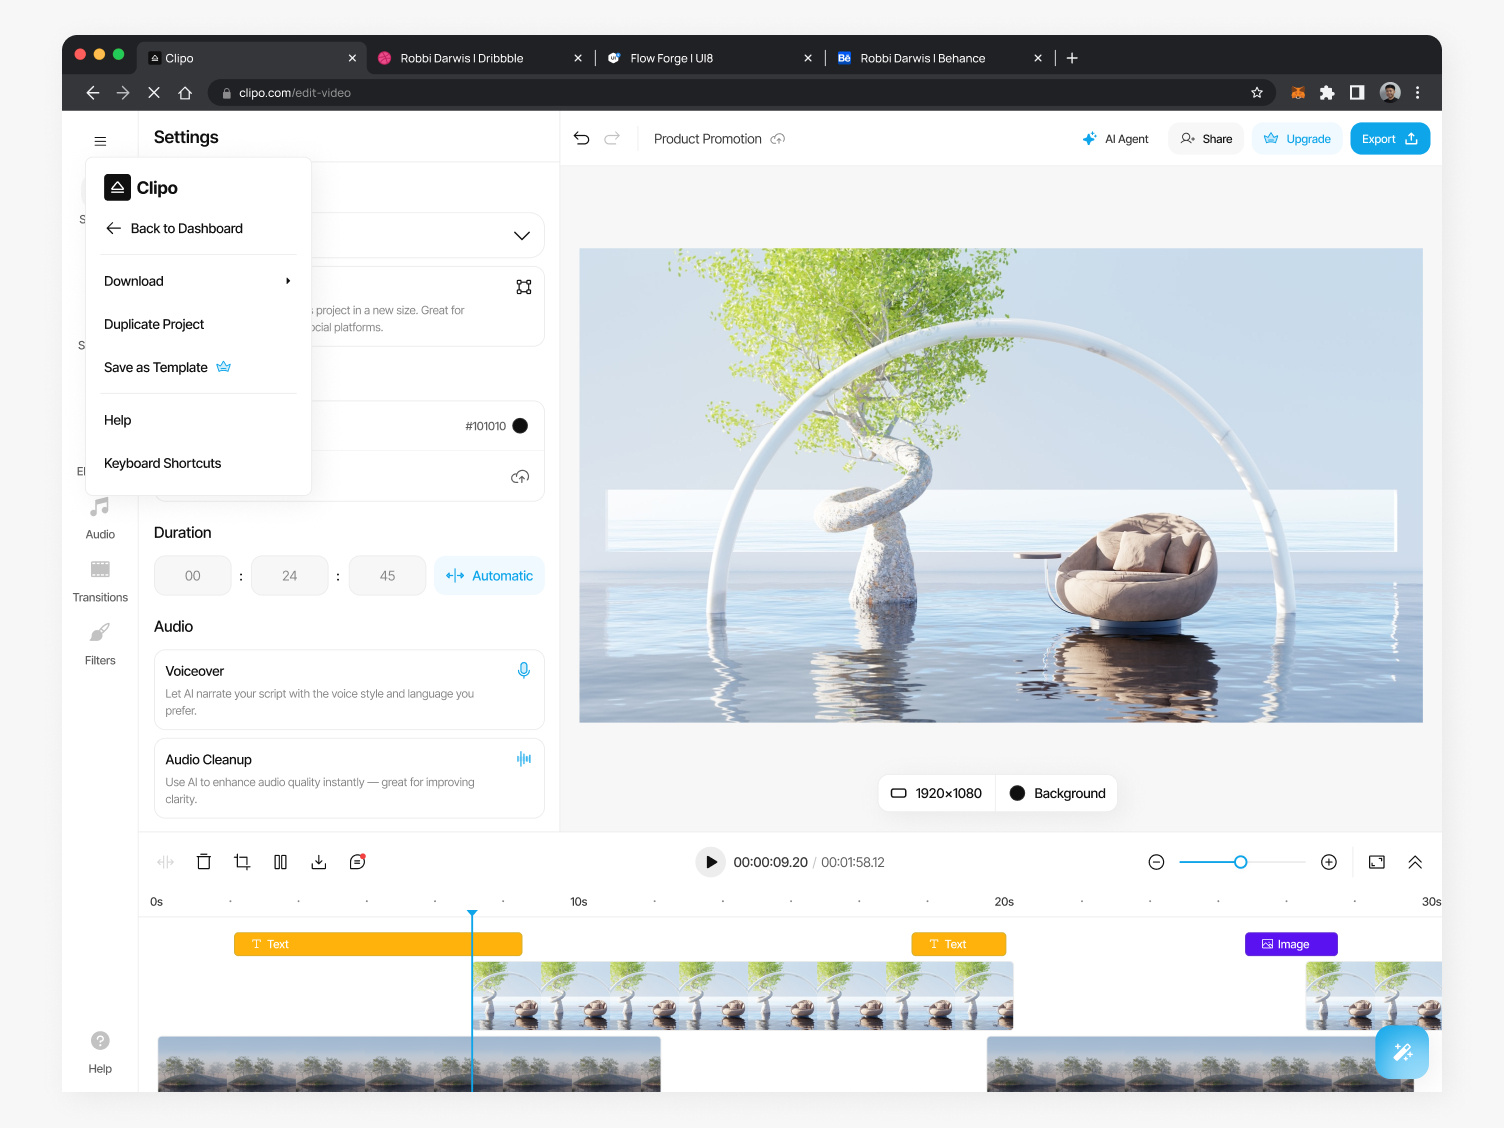The width and height of the screenshot is (1504, 1128).
Task: Open comments via the speech bubble icon
Action: (x=357, y=861)
